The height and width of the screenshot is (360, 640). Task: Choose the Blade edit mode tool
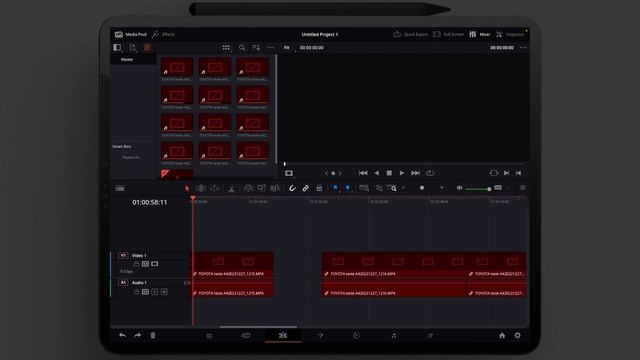(x=231, y=189)
